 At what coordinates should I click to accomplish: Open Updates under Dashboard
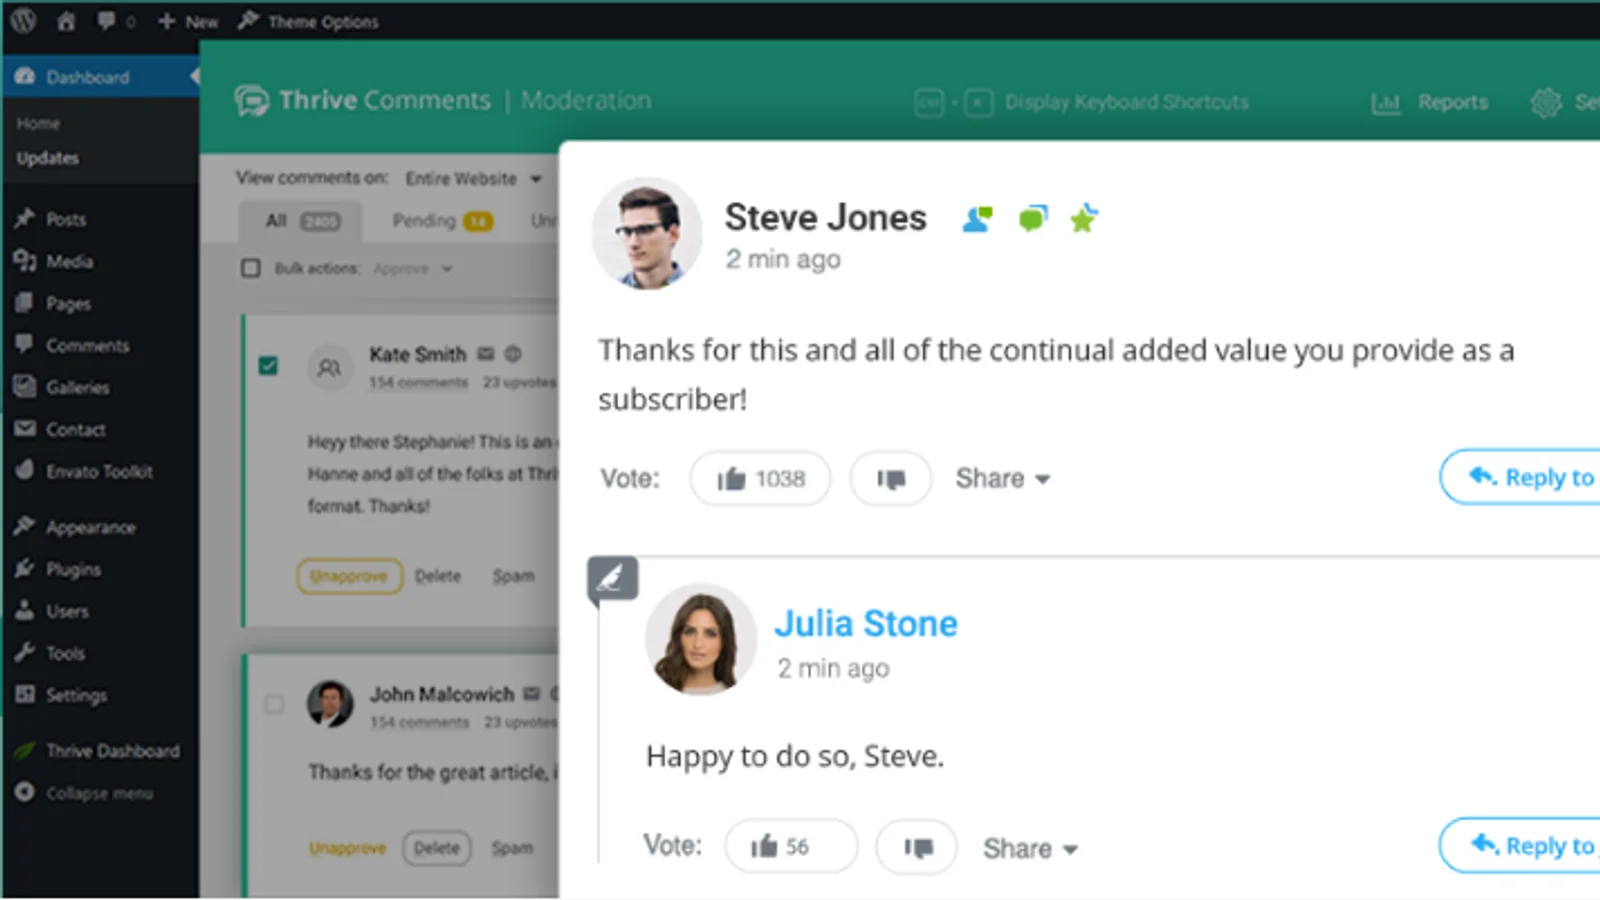pos(47,158)
